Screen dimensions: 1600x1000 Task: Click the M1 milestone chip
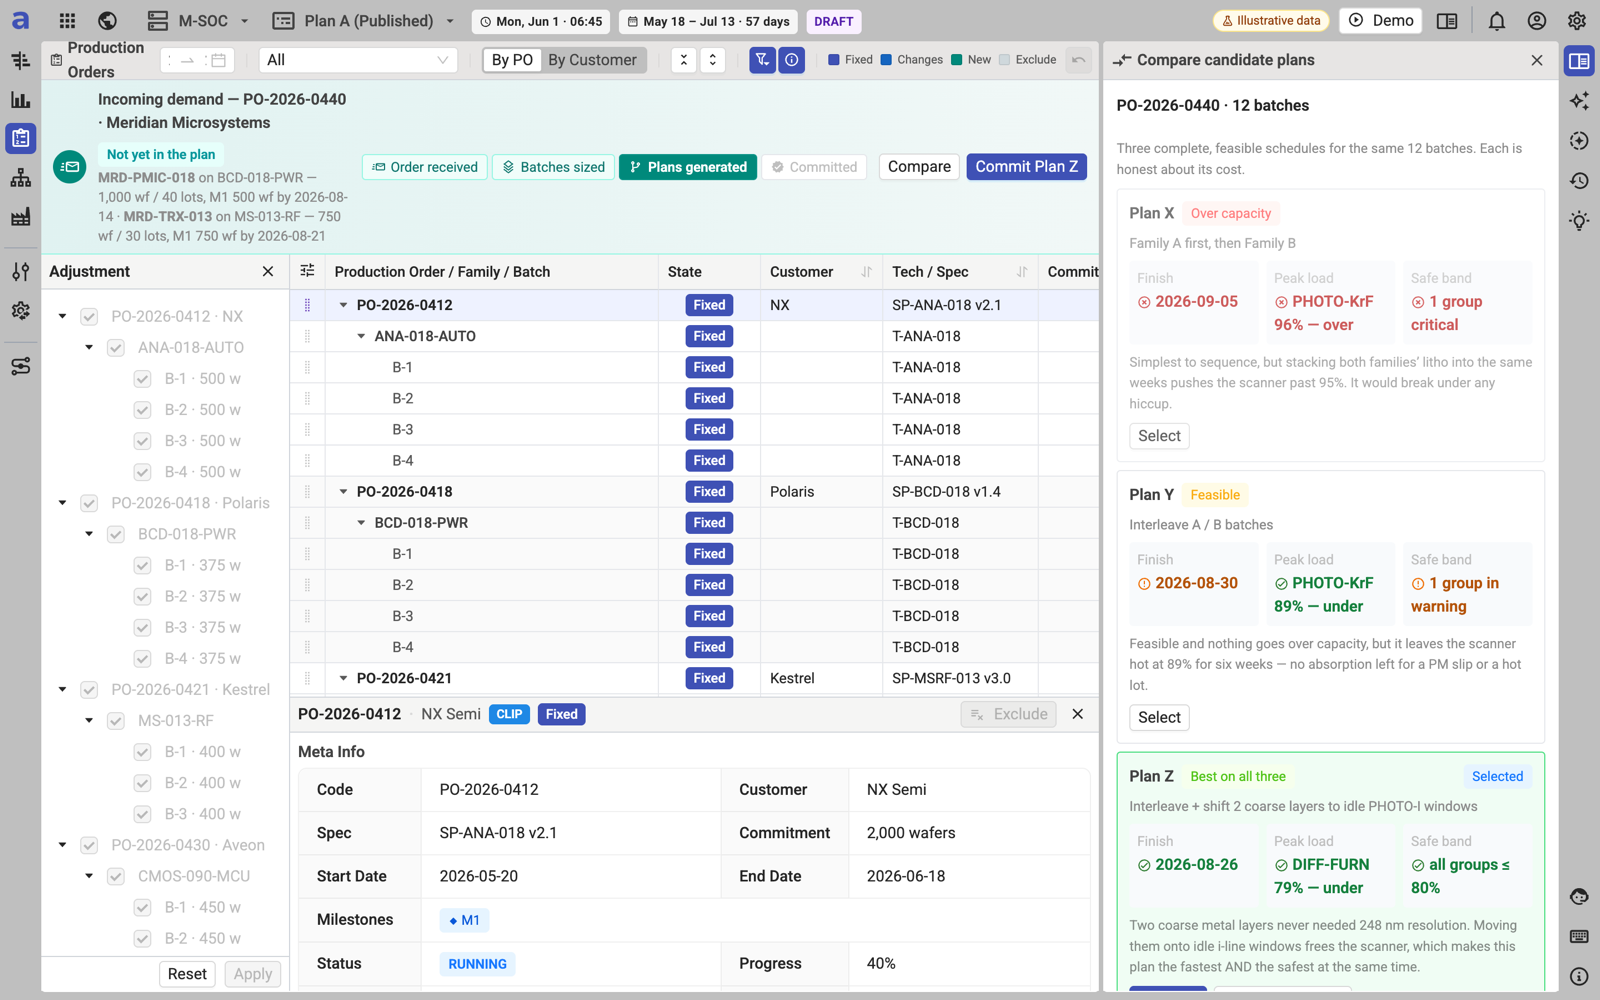pos(464,920)
